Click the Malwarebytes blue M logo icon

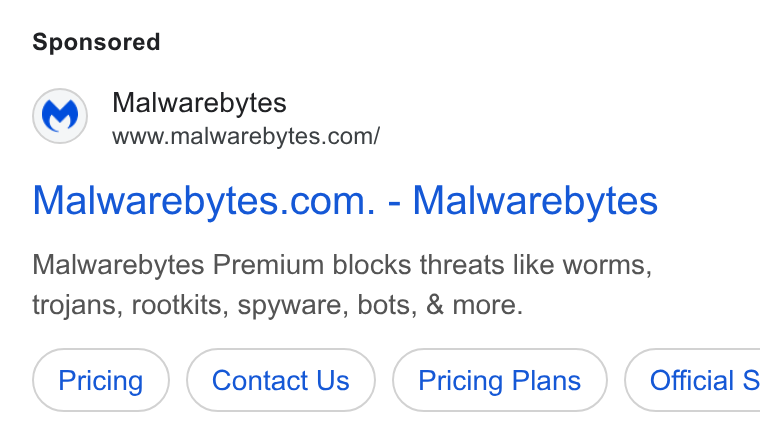coord(60,115)
